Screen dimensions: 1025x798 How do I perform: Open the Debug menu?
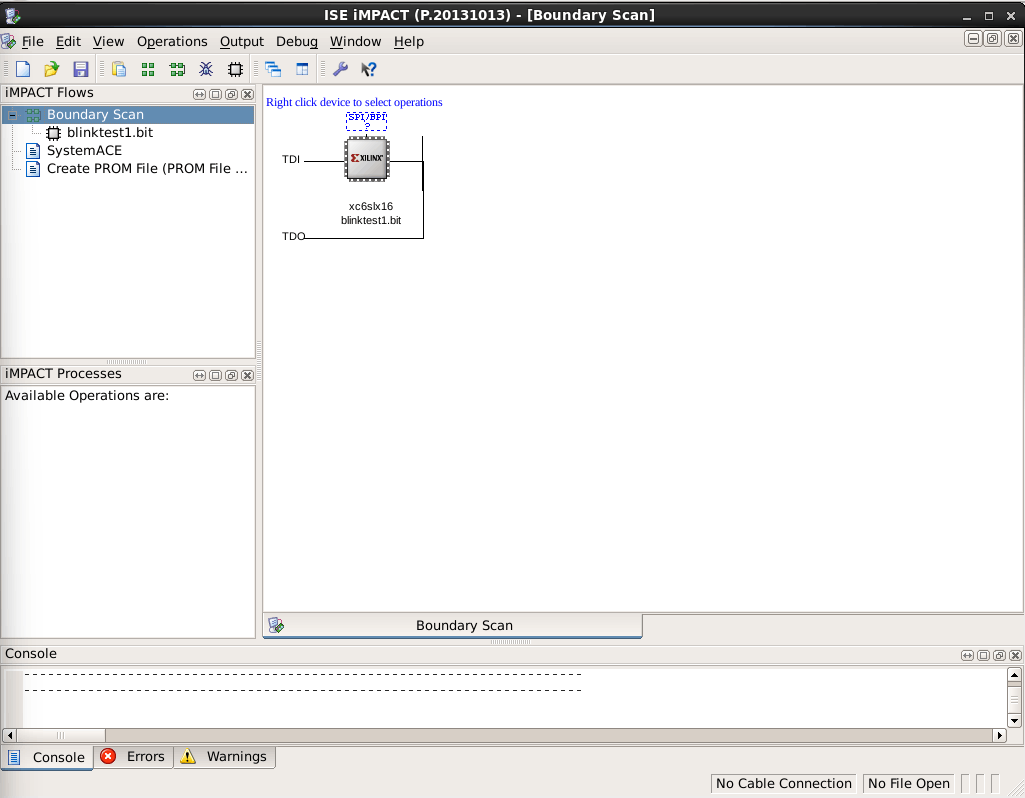point(296,41)
